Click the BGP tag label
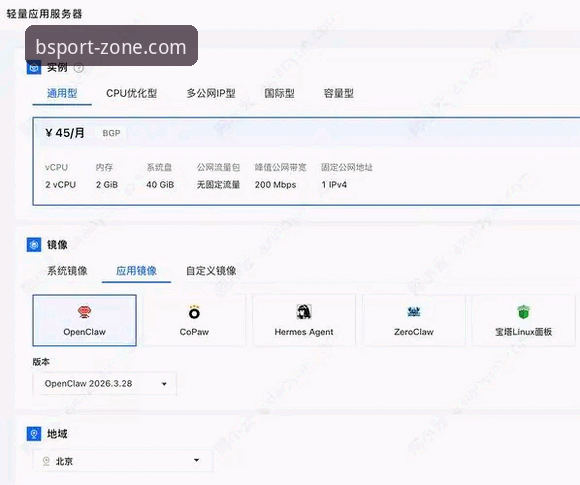The image size is (580, 485). [111, 133]
